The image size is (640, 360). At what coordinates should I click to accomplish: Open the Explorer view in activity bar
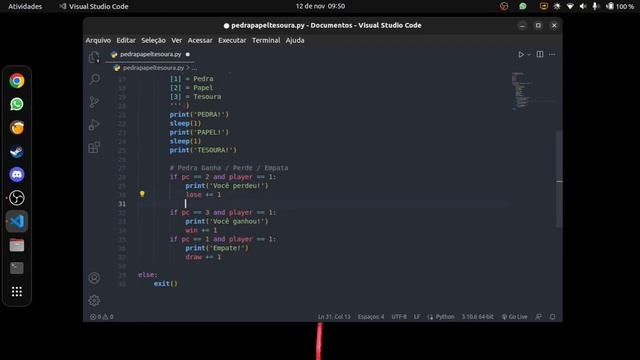[94, 57]
